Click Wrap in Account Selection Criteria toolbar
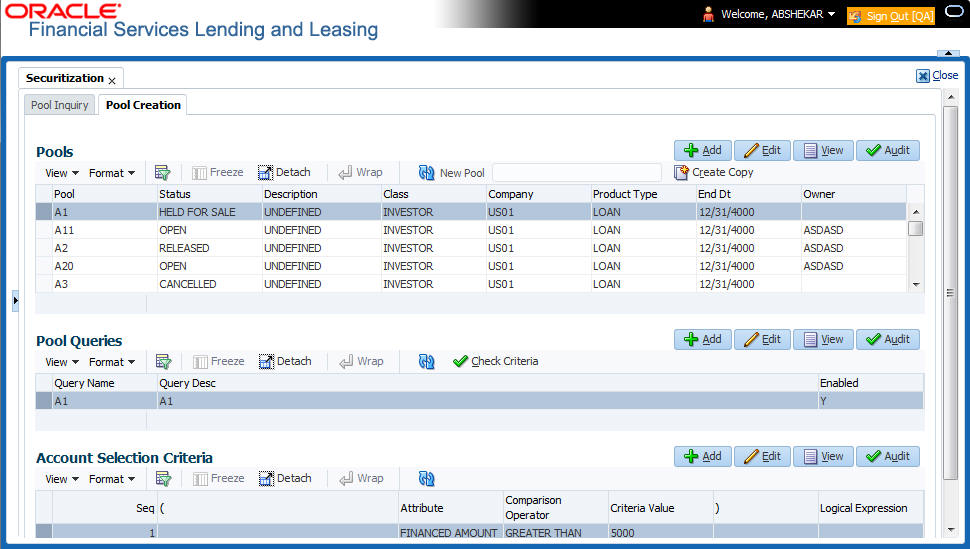970x549 pixels. coord(361,478)
